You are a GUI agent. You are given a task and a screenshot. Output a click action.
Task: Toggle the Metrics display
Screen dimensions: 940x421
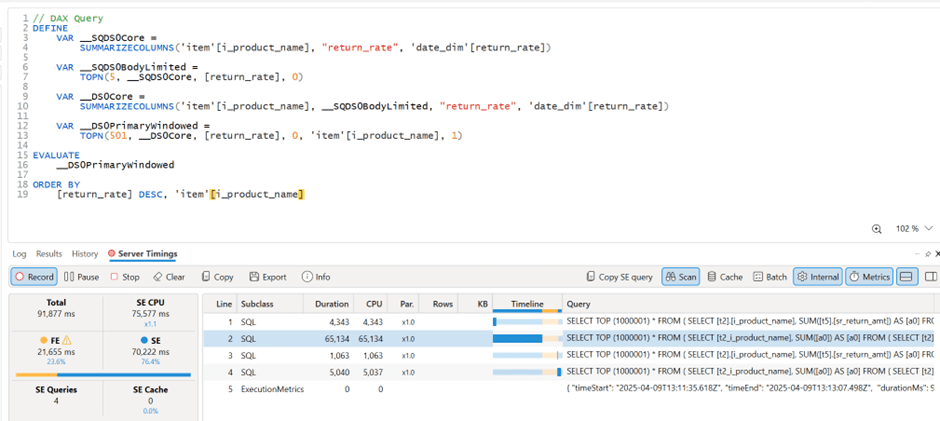[869, 277]
